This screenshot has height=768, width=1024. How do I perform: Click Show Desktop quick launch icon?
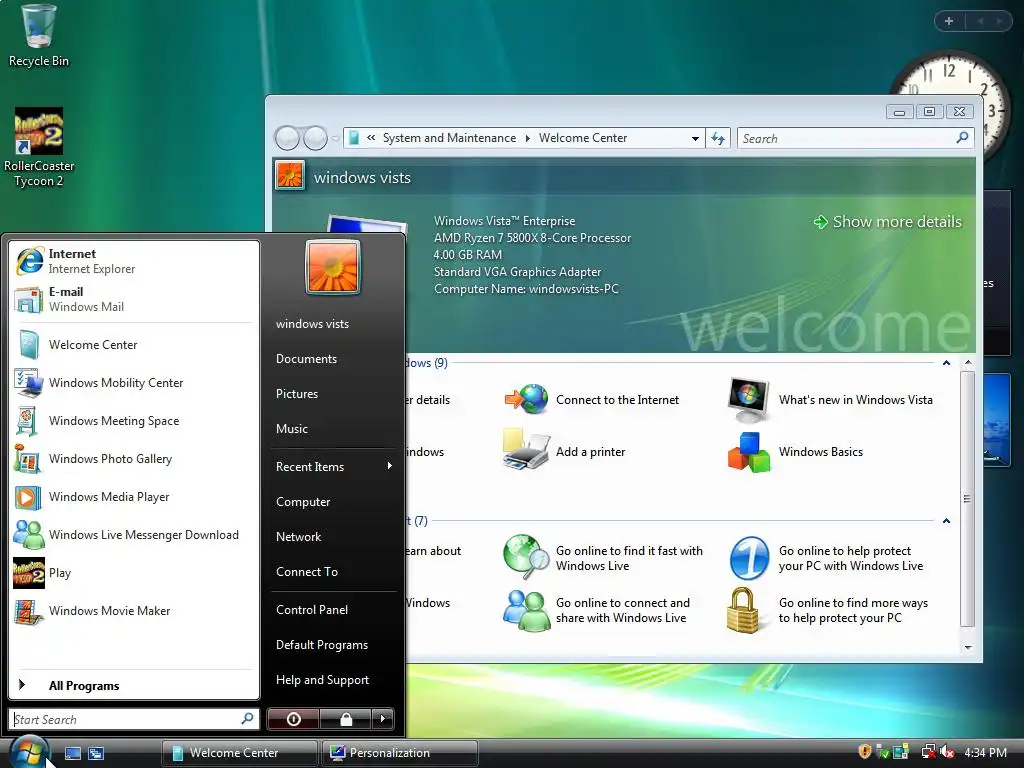[72, 753]
